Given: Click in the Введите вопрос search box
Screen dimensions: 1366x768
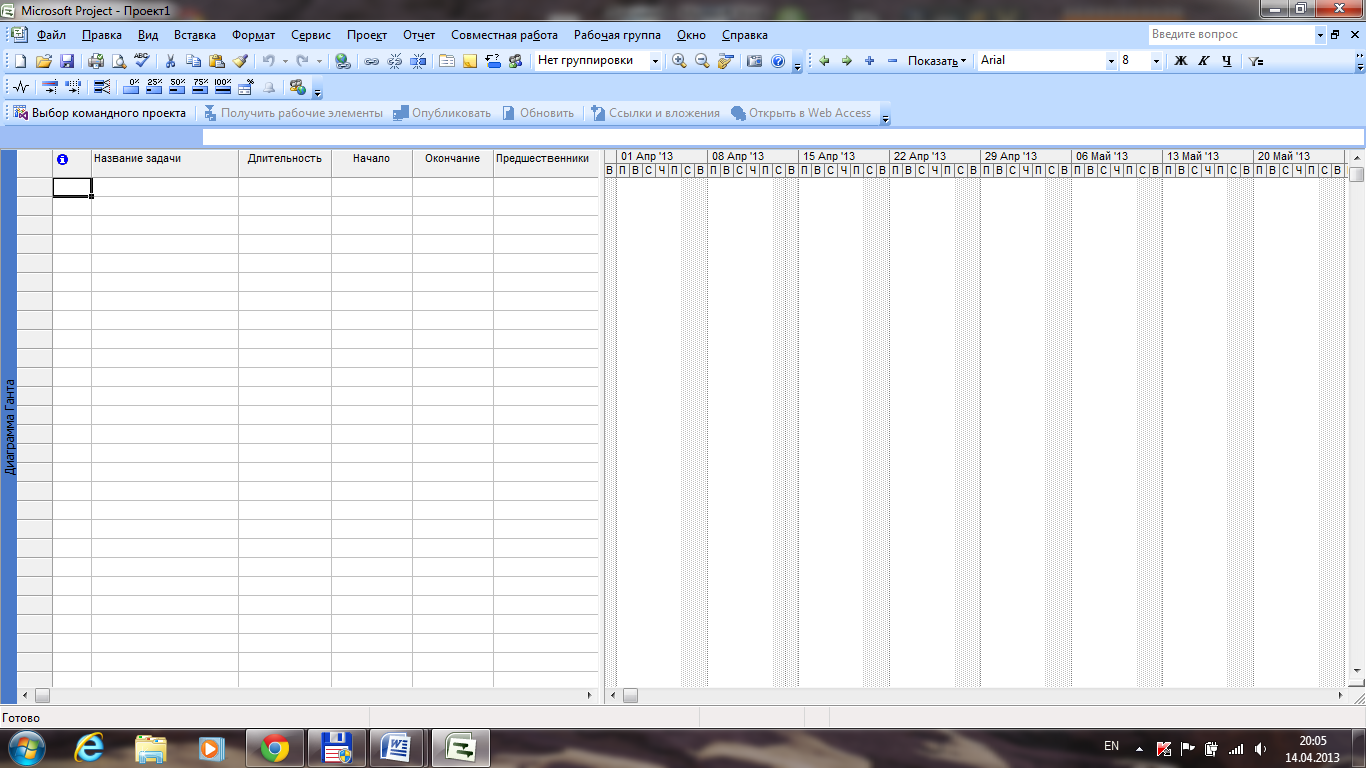Looking at the screenshot, I should point(1230,35).
